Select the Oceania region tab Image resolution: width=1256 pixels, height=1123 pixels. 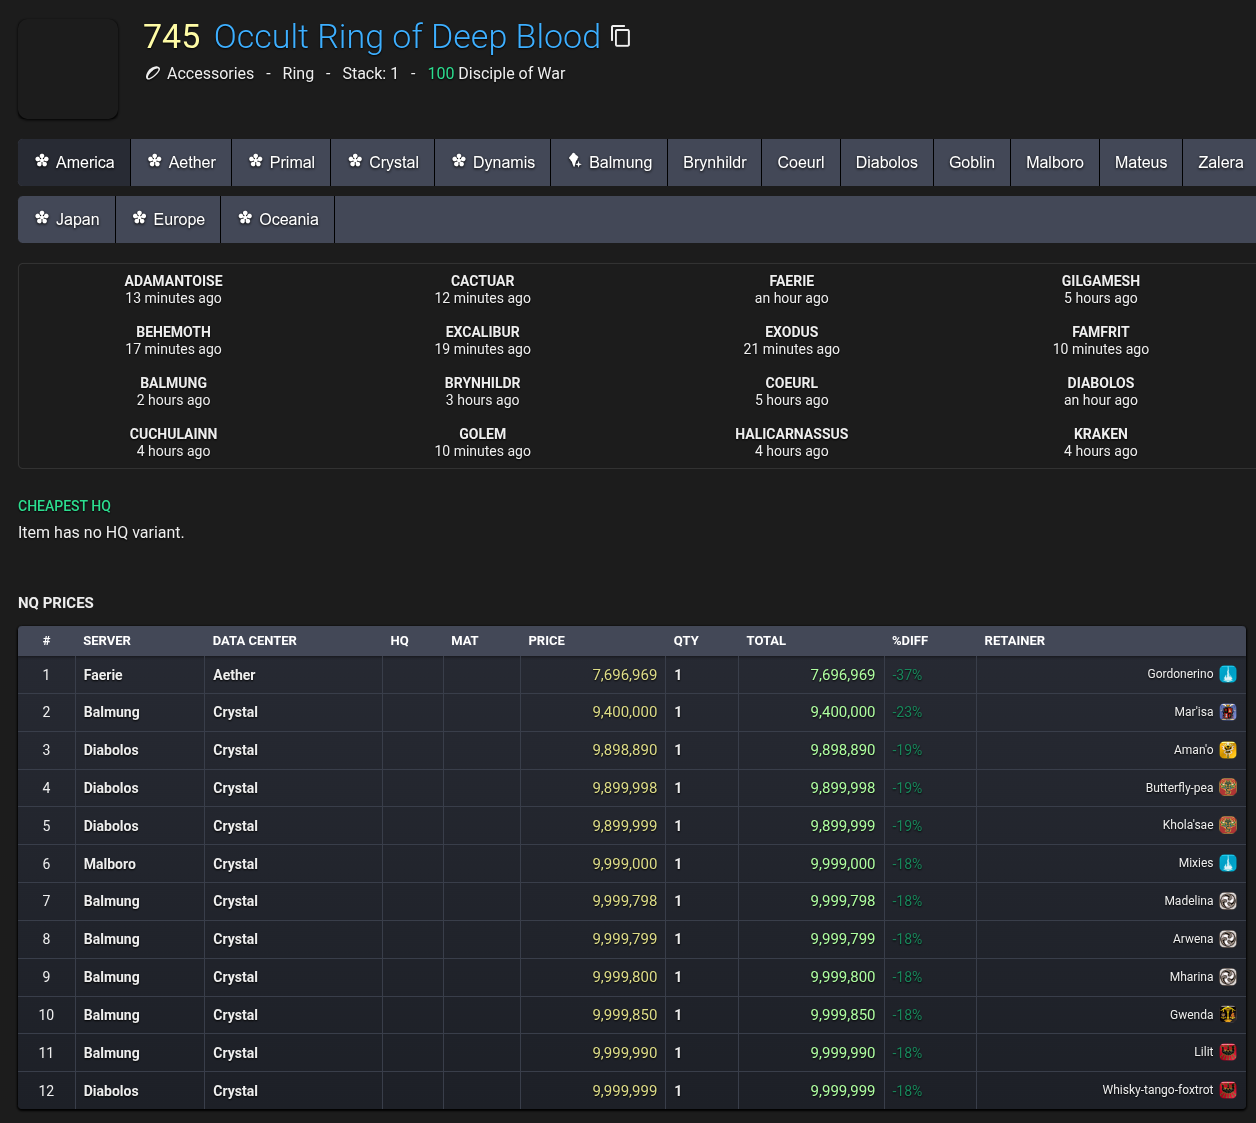pyautogui.click(x=278, y=219)
